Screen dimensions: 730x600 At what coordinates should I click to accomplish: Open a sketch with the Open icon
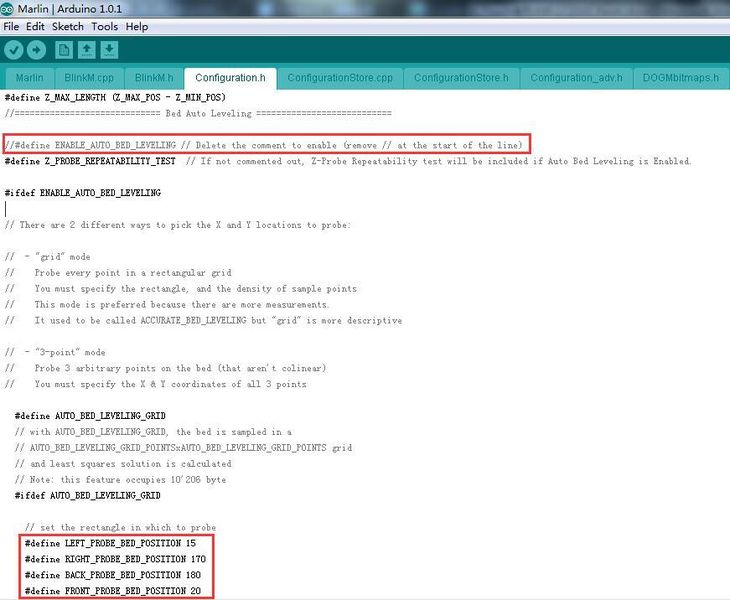click(87, 50)
